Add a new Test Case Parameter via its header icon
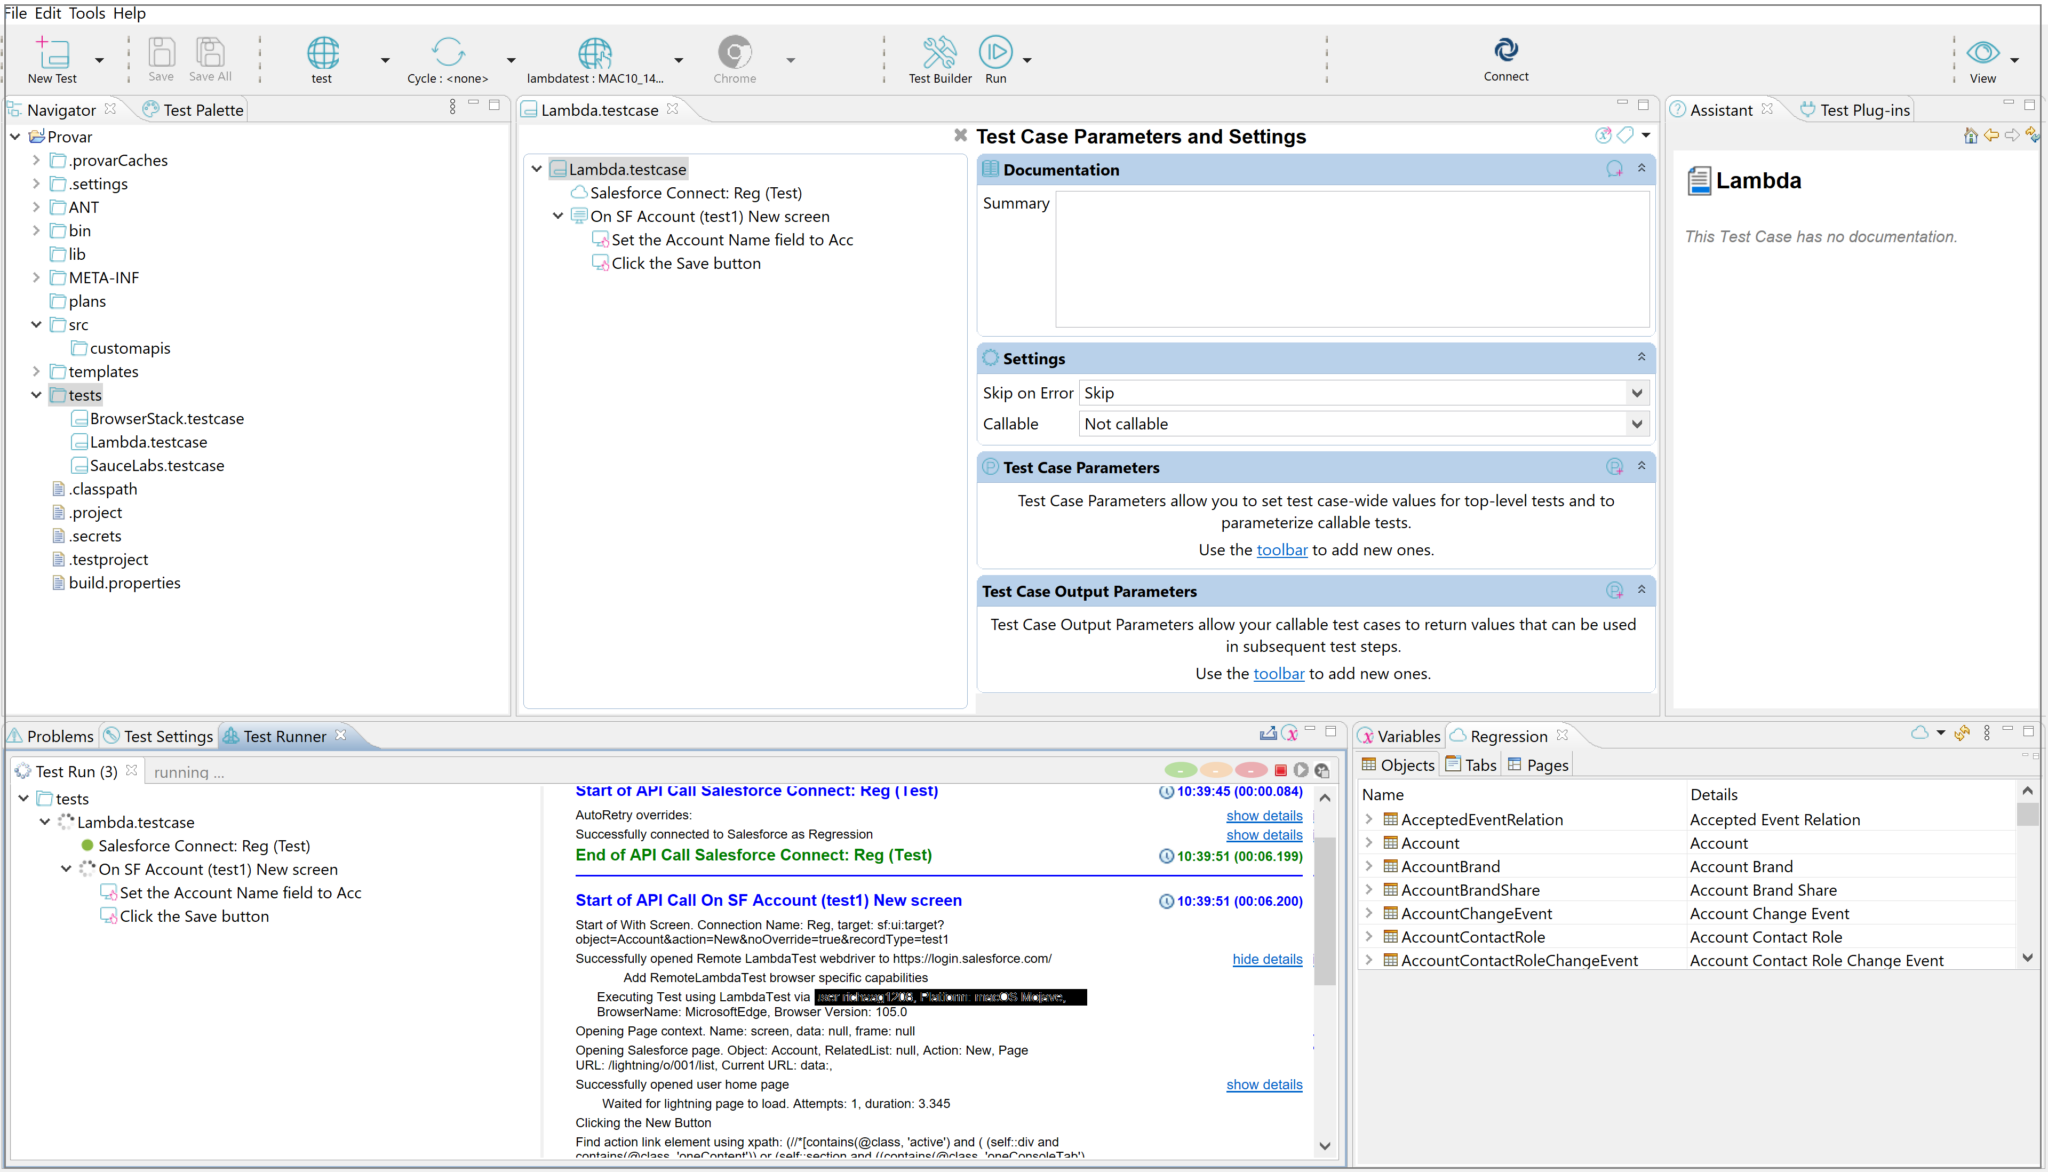 click(x=1615, y=466)
